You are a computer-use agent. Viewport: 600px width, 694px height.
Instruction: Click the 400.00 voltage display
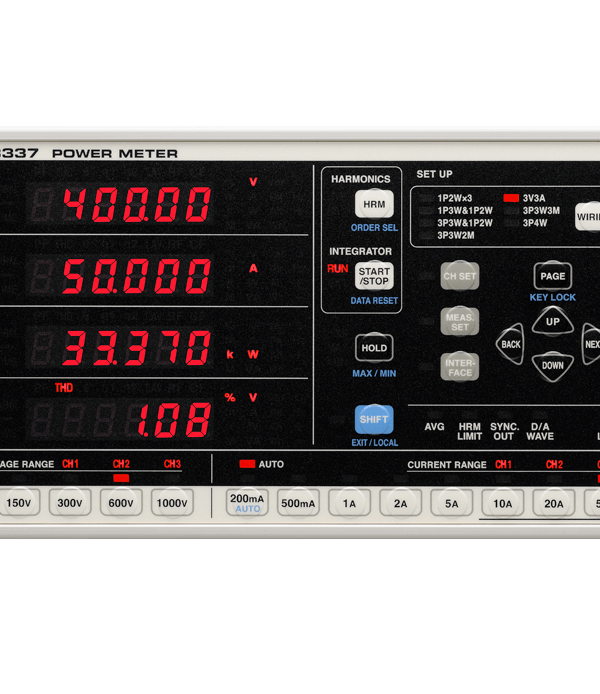(137, 204)
